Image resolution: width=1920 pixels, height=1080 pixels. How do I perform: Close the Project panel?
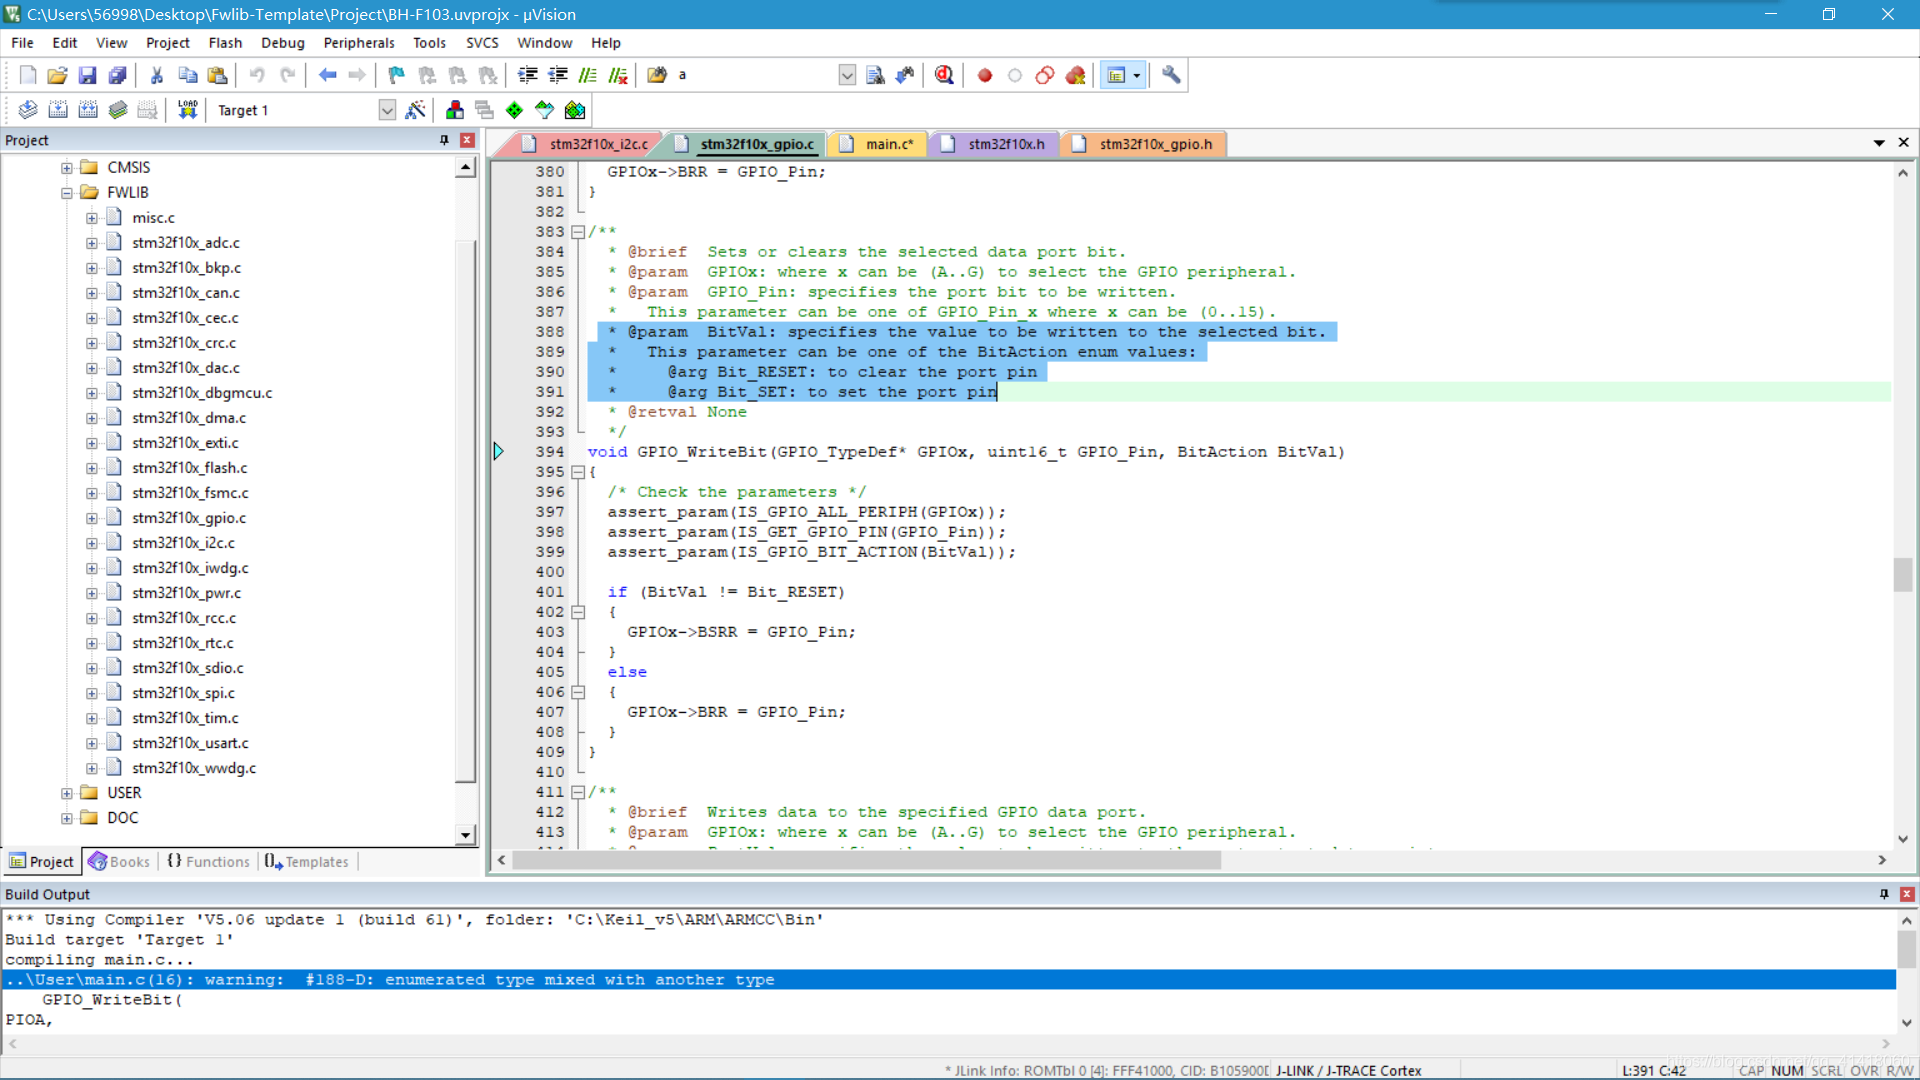pos(467,140)
